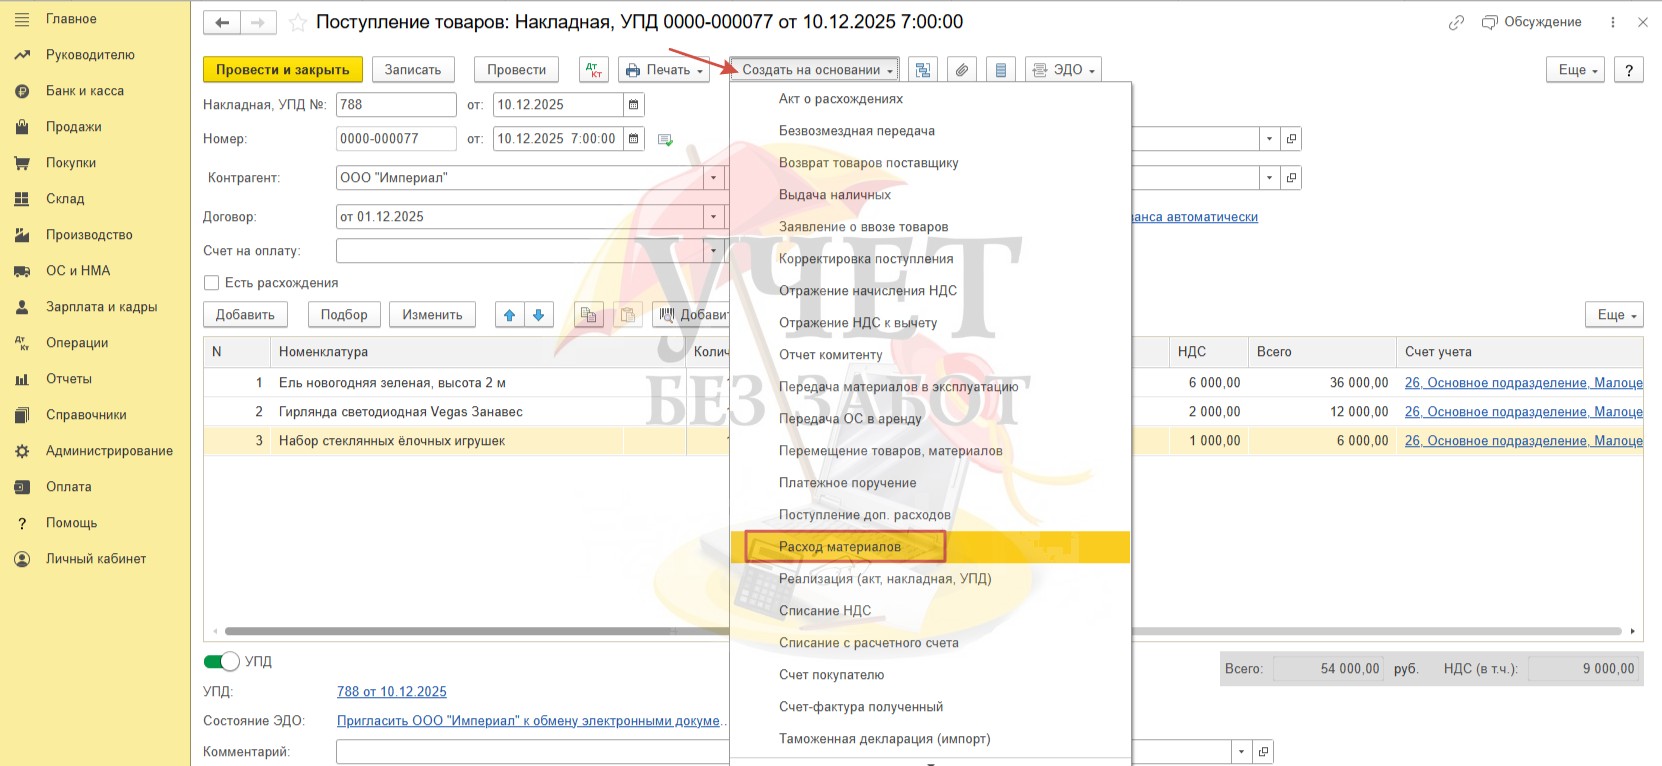
Task: Go to Банк и касса section
Action: (x=85, y=91)
